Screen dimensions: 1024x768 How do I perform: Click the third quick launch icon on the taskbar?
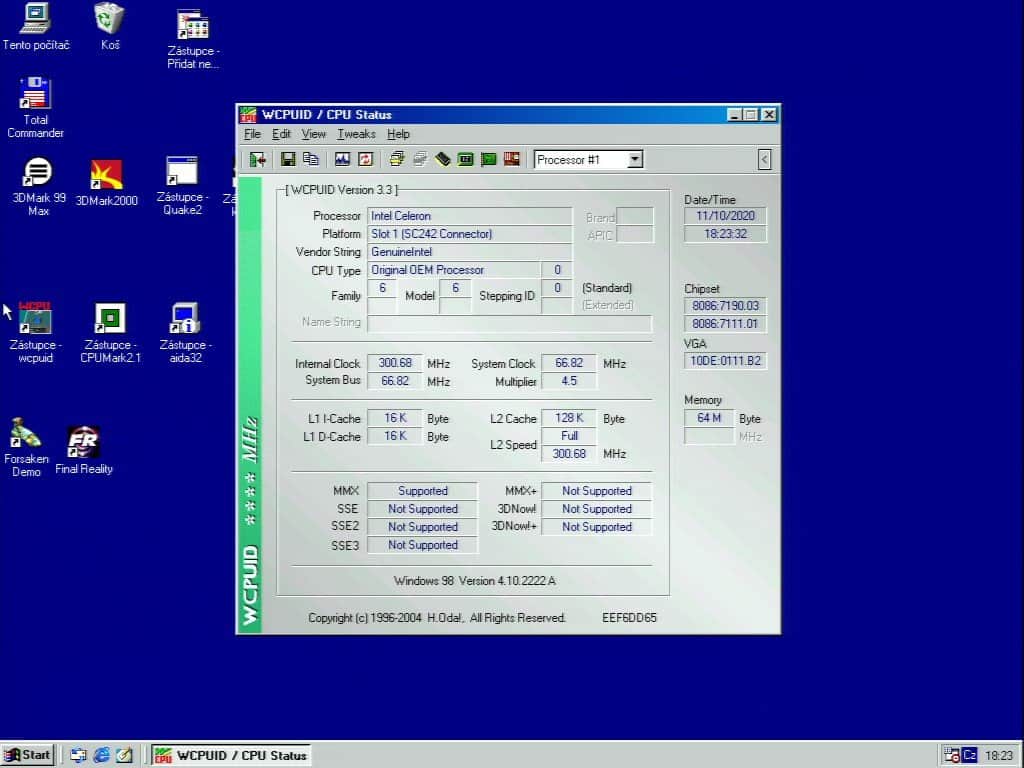click(124, 755)
